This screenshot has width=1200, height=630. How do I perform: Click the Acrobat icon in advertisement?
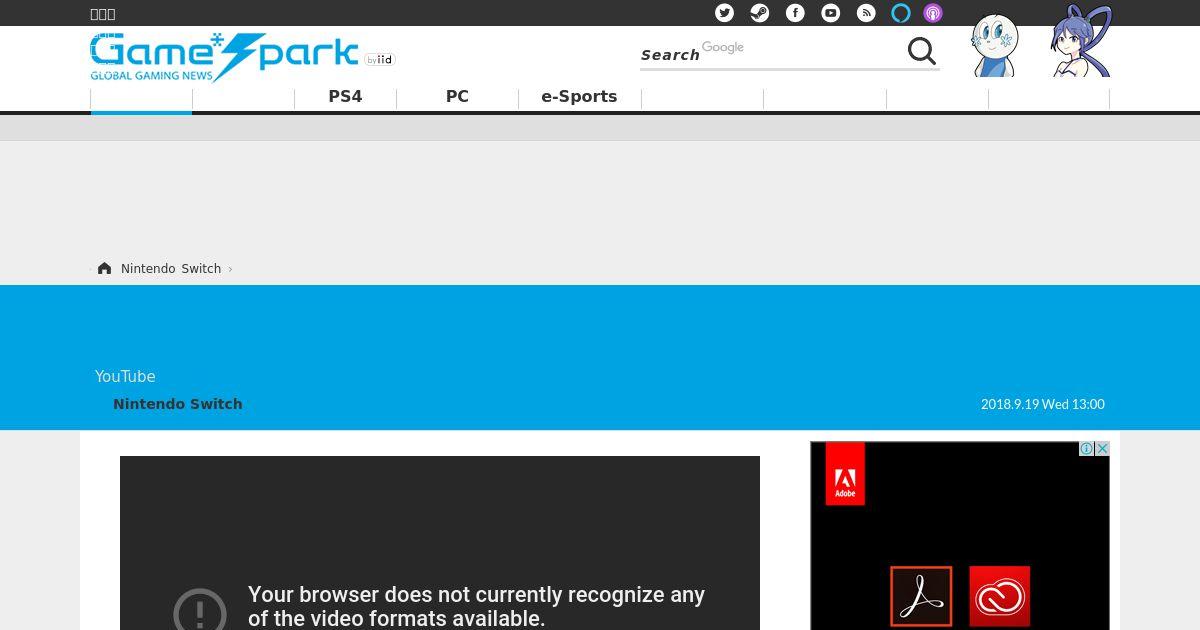pyautogui.click(x=921, y=597)
